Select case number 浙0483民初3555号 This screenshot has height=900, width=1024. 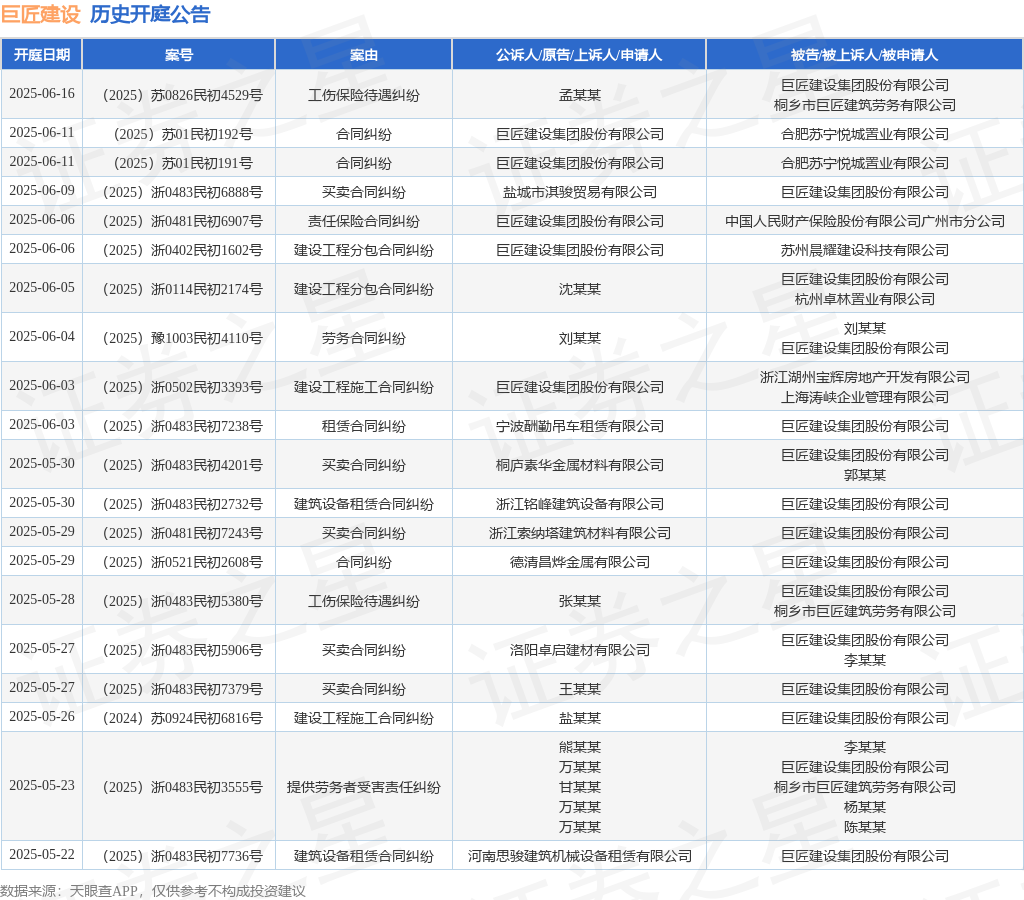(x=183, y=787)
